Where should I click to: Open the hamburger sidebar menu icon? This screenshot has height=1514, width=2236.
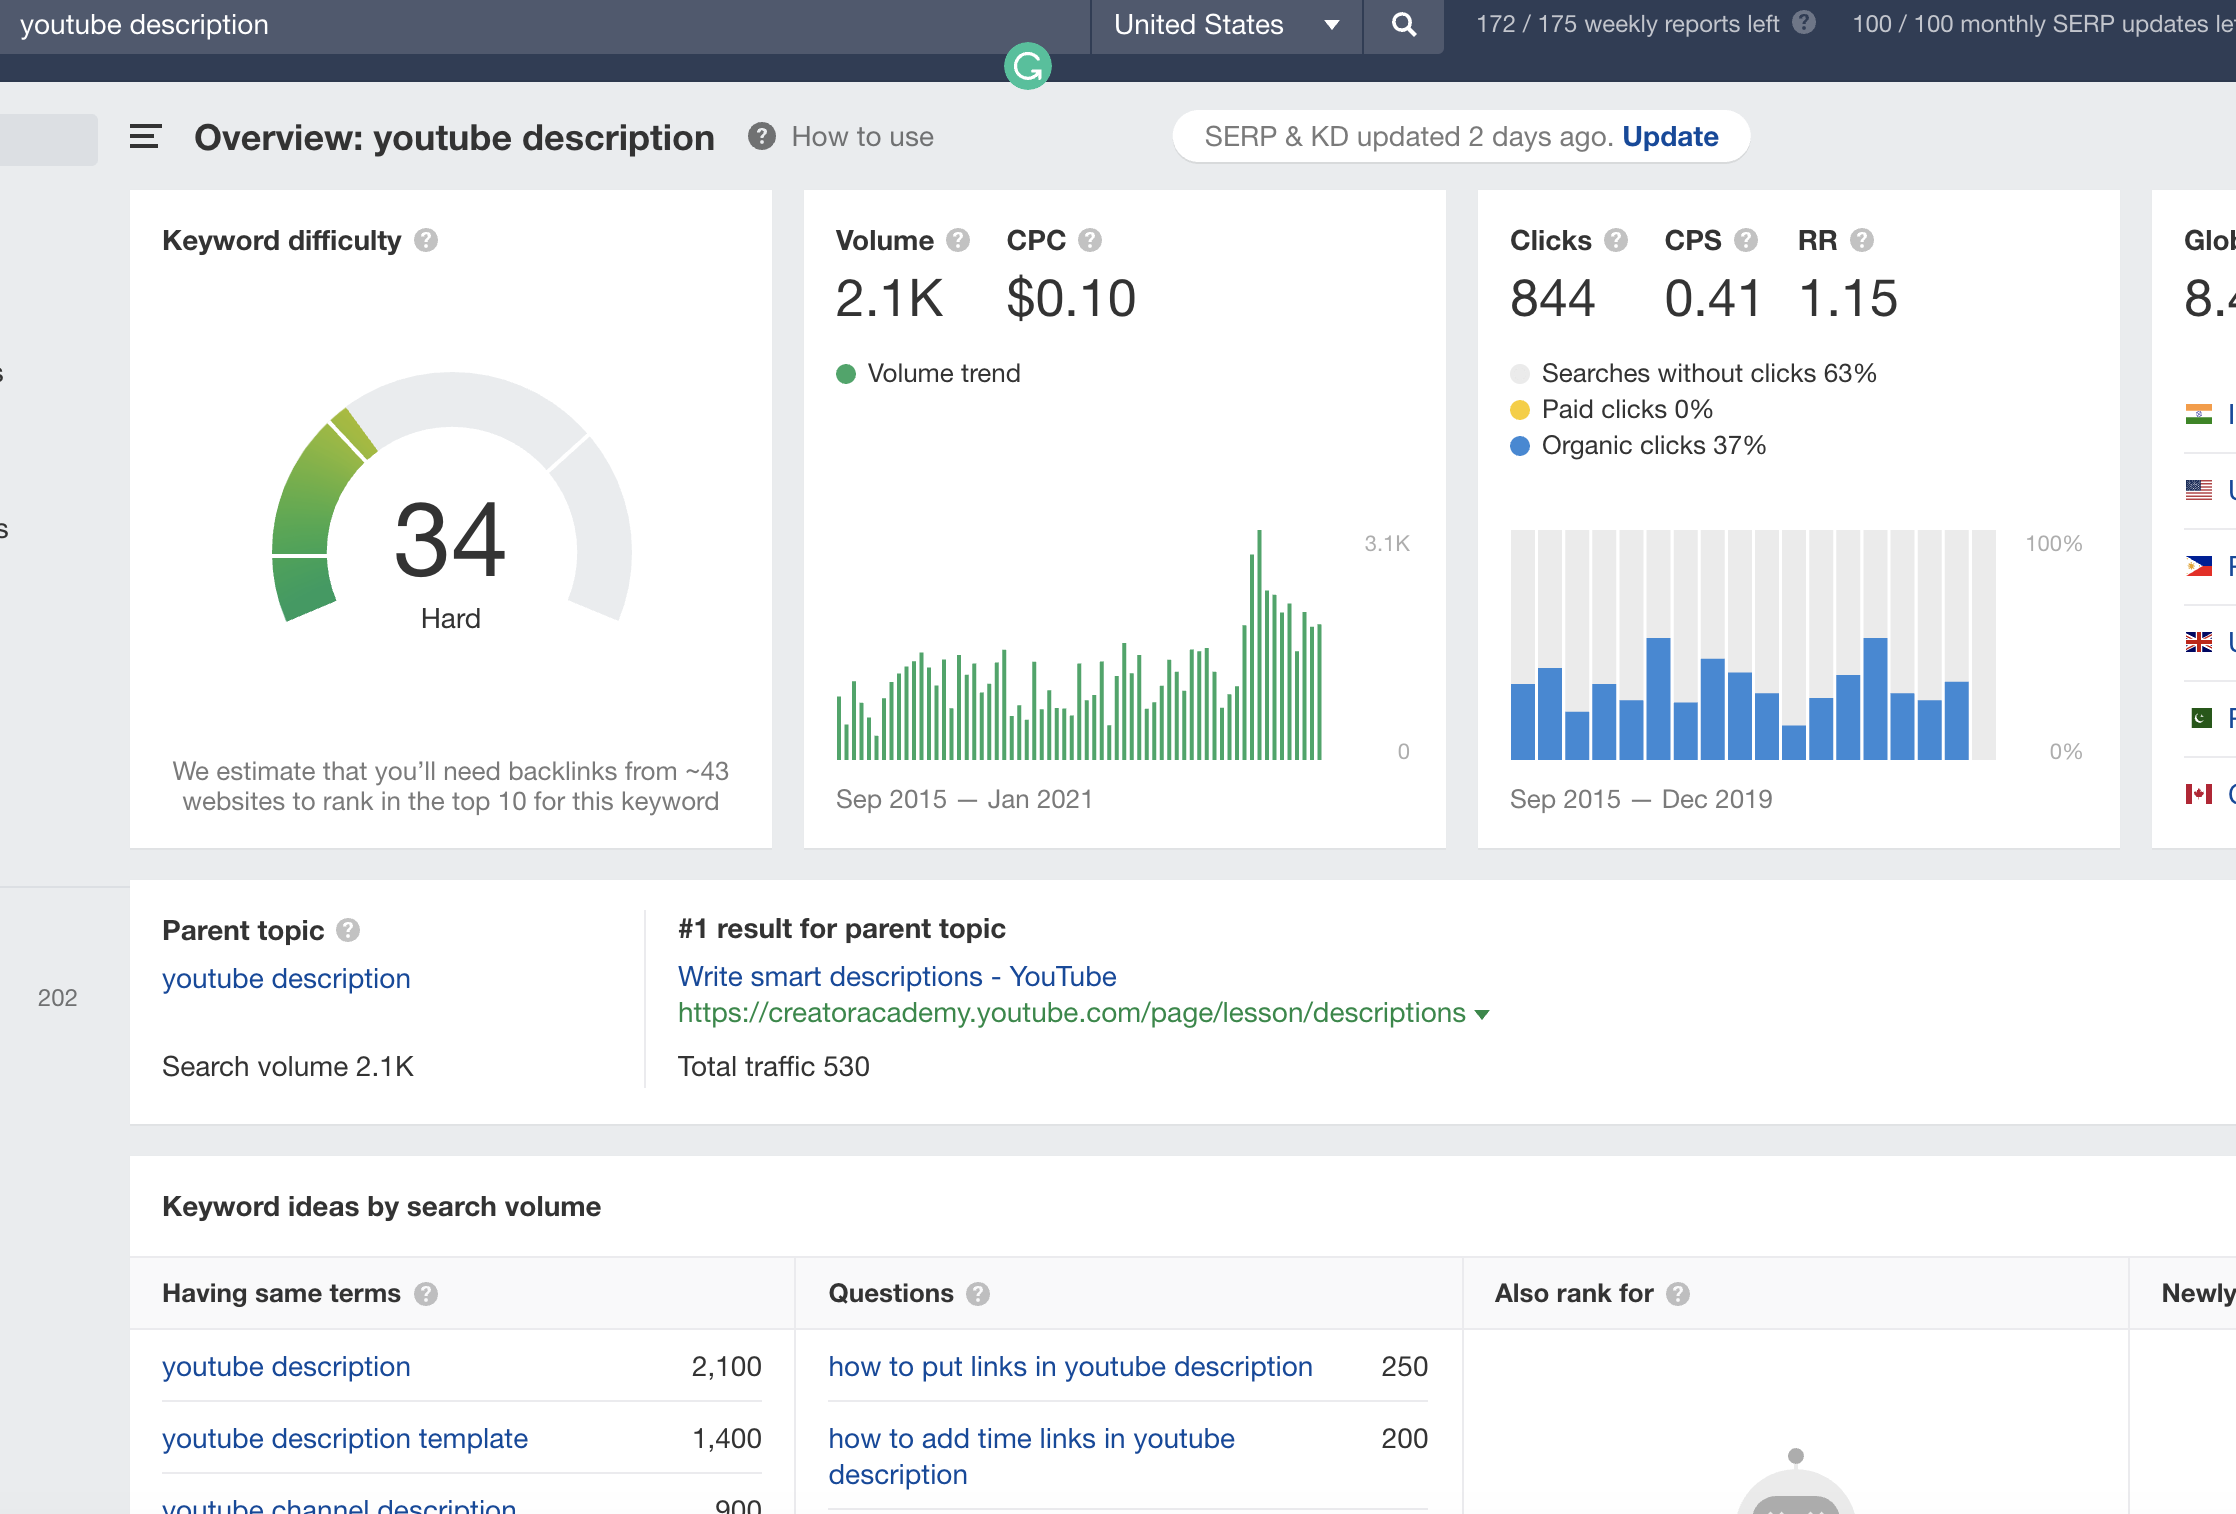[145, 137]
